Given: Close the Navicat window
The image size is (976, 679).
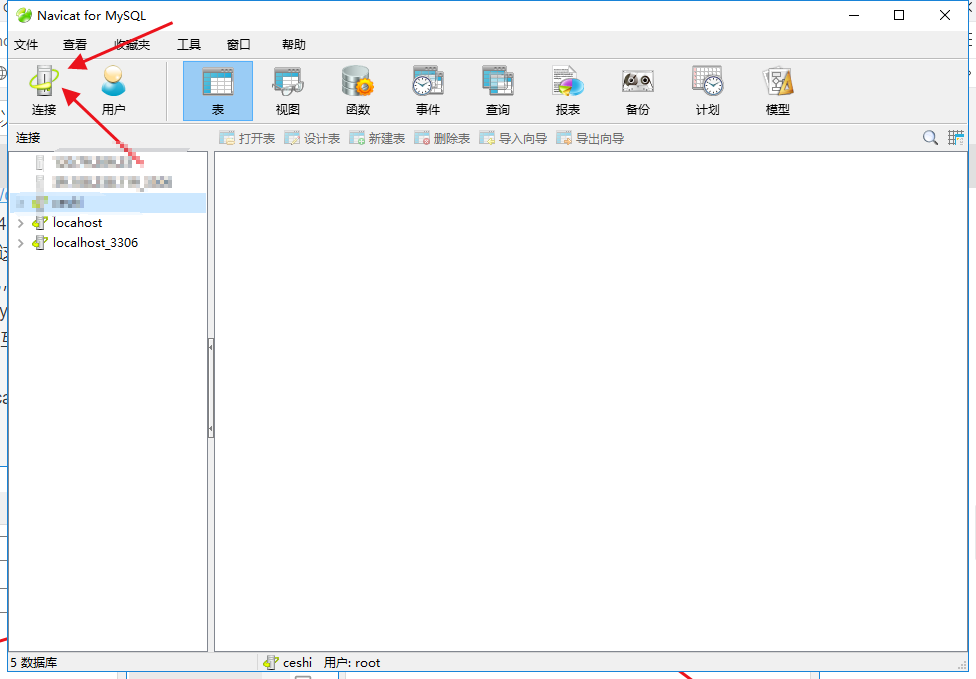Looking at the screenshot, I should (x=945, y=15).
